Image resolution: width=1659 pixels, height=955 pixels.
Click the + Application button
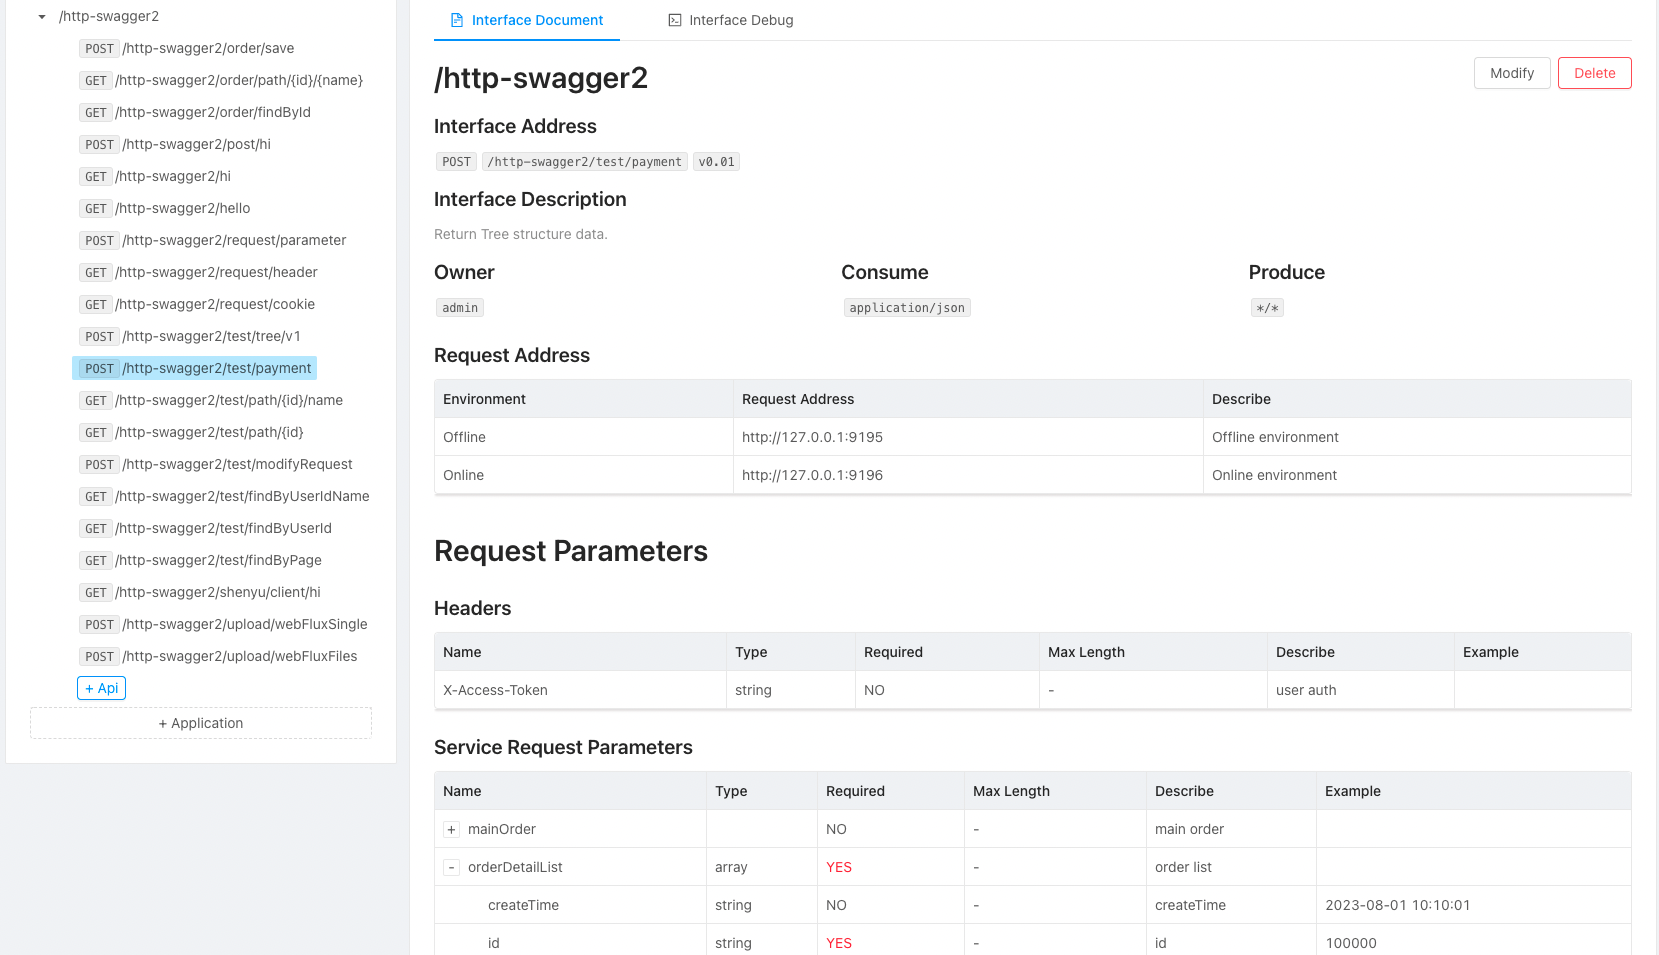click(x=200, y=722)
